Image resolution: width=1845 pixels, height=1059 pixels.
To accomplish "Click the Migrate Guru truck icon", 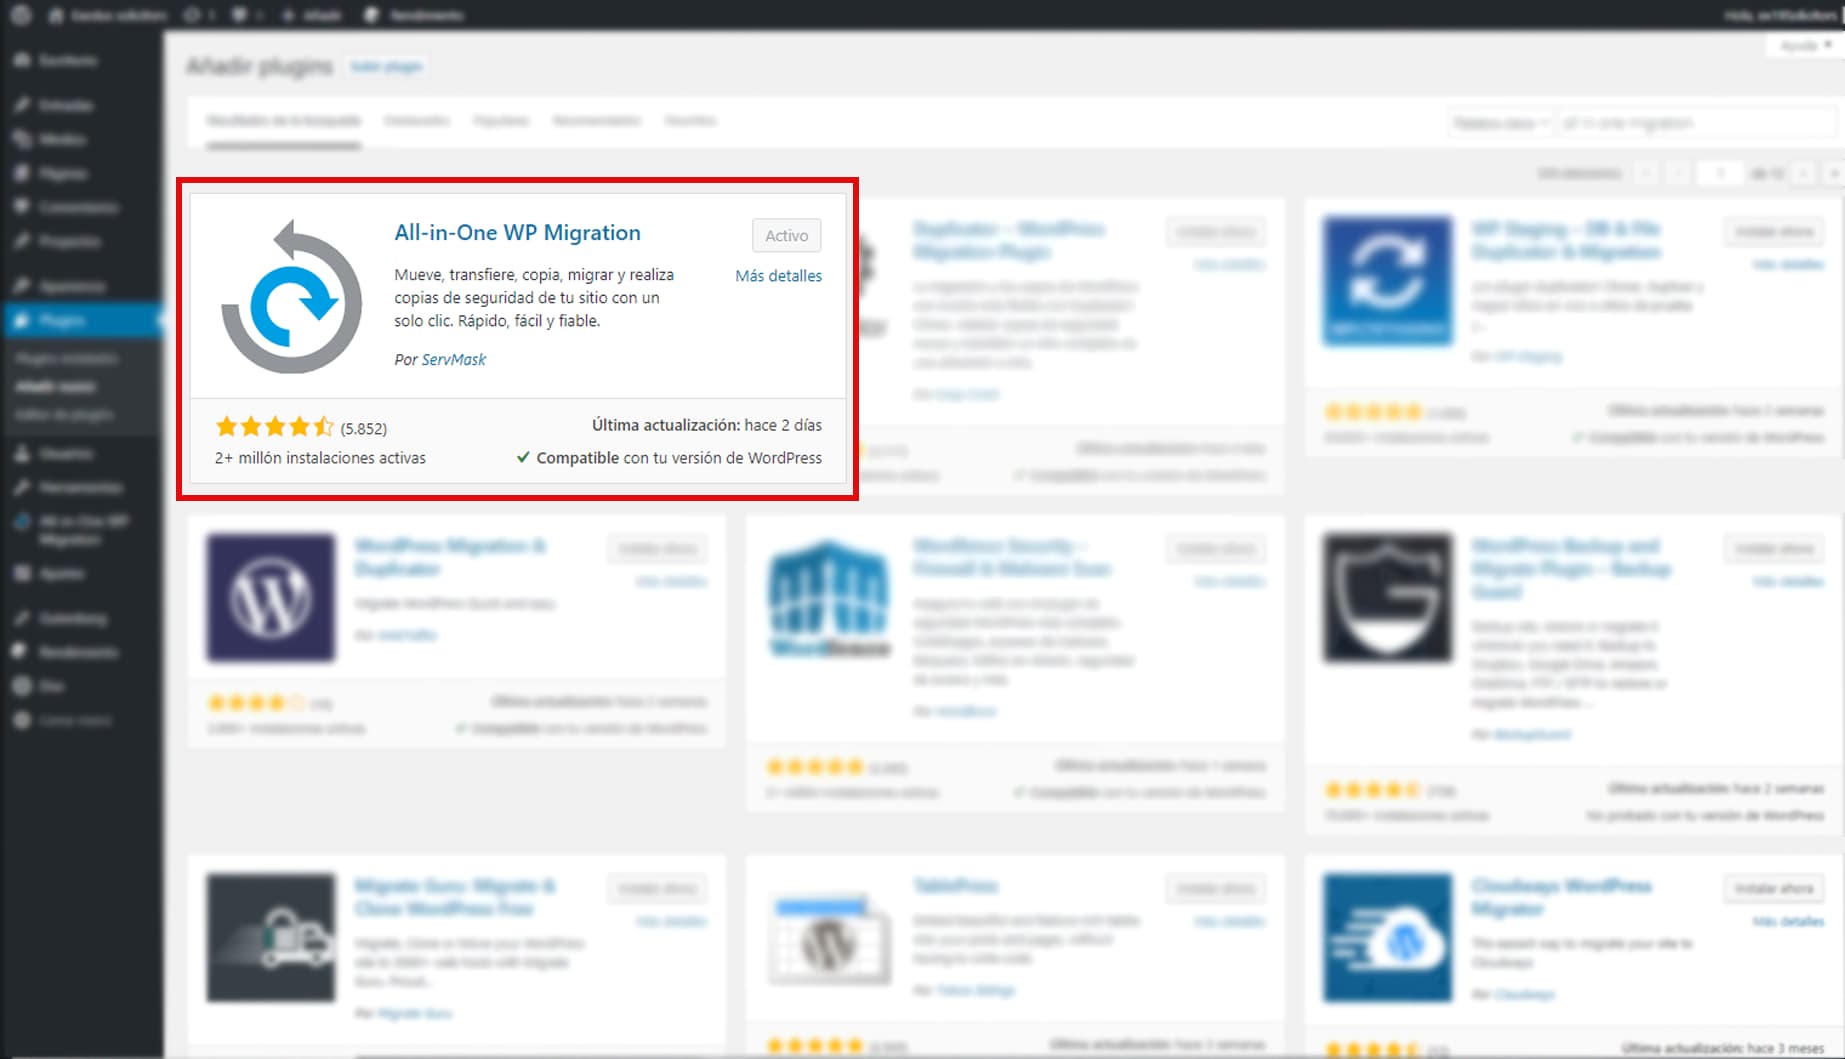I will point(271,937).
